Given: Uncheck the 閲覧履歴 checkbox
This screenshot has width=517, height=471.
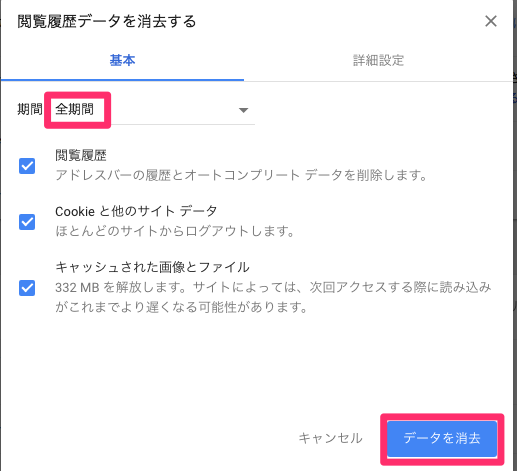Looking at the screenshot, I should click(x=27, y=166).
